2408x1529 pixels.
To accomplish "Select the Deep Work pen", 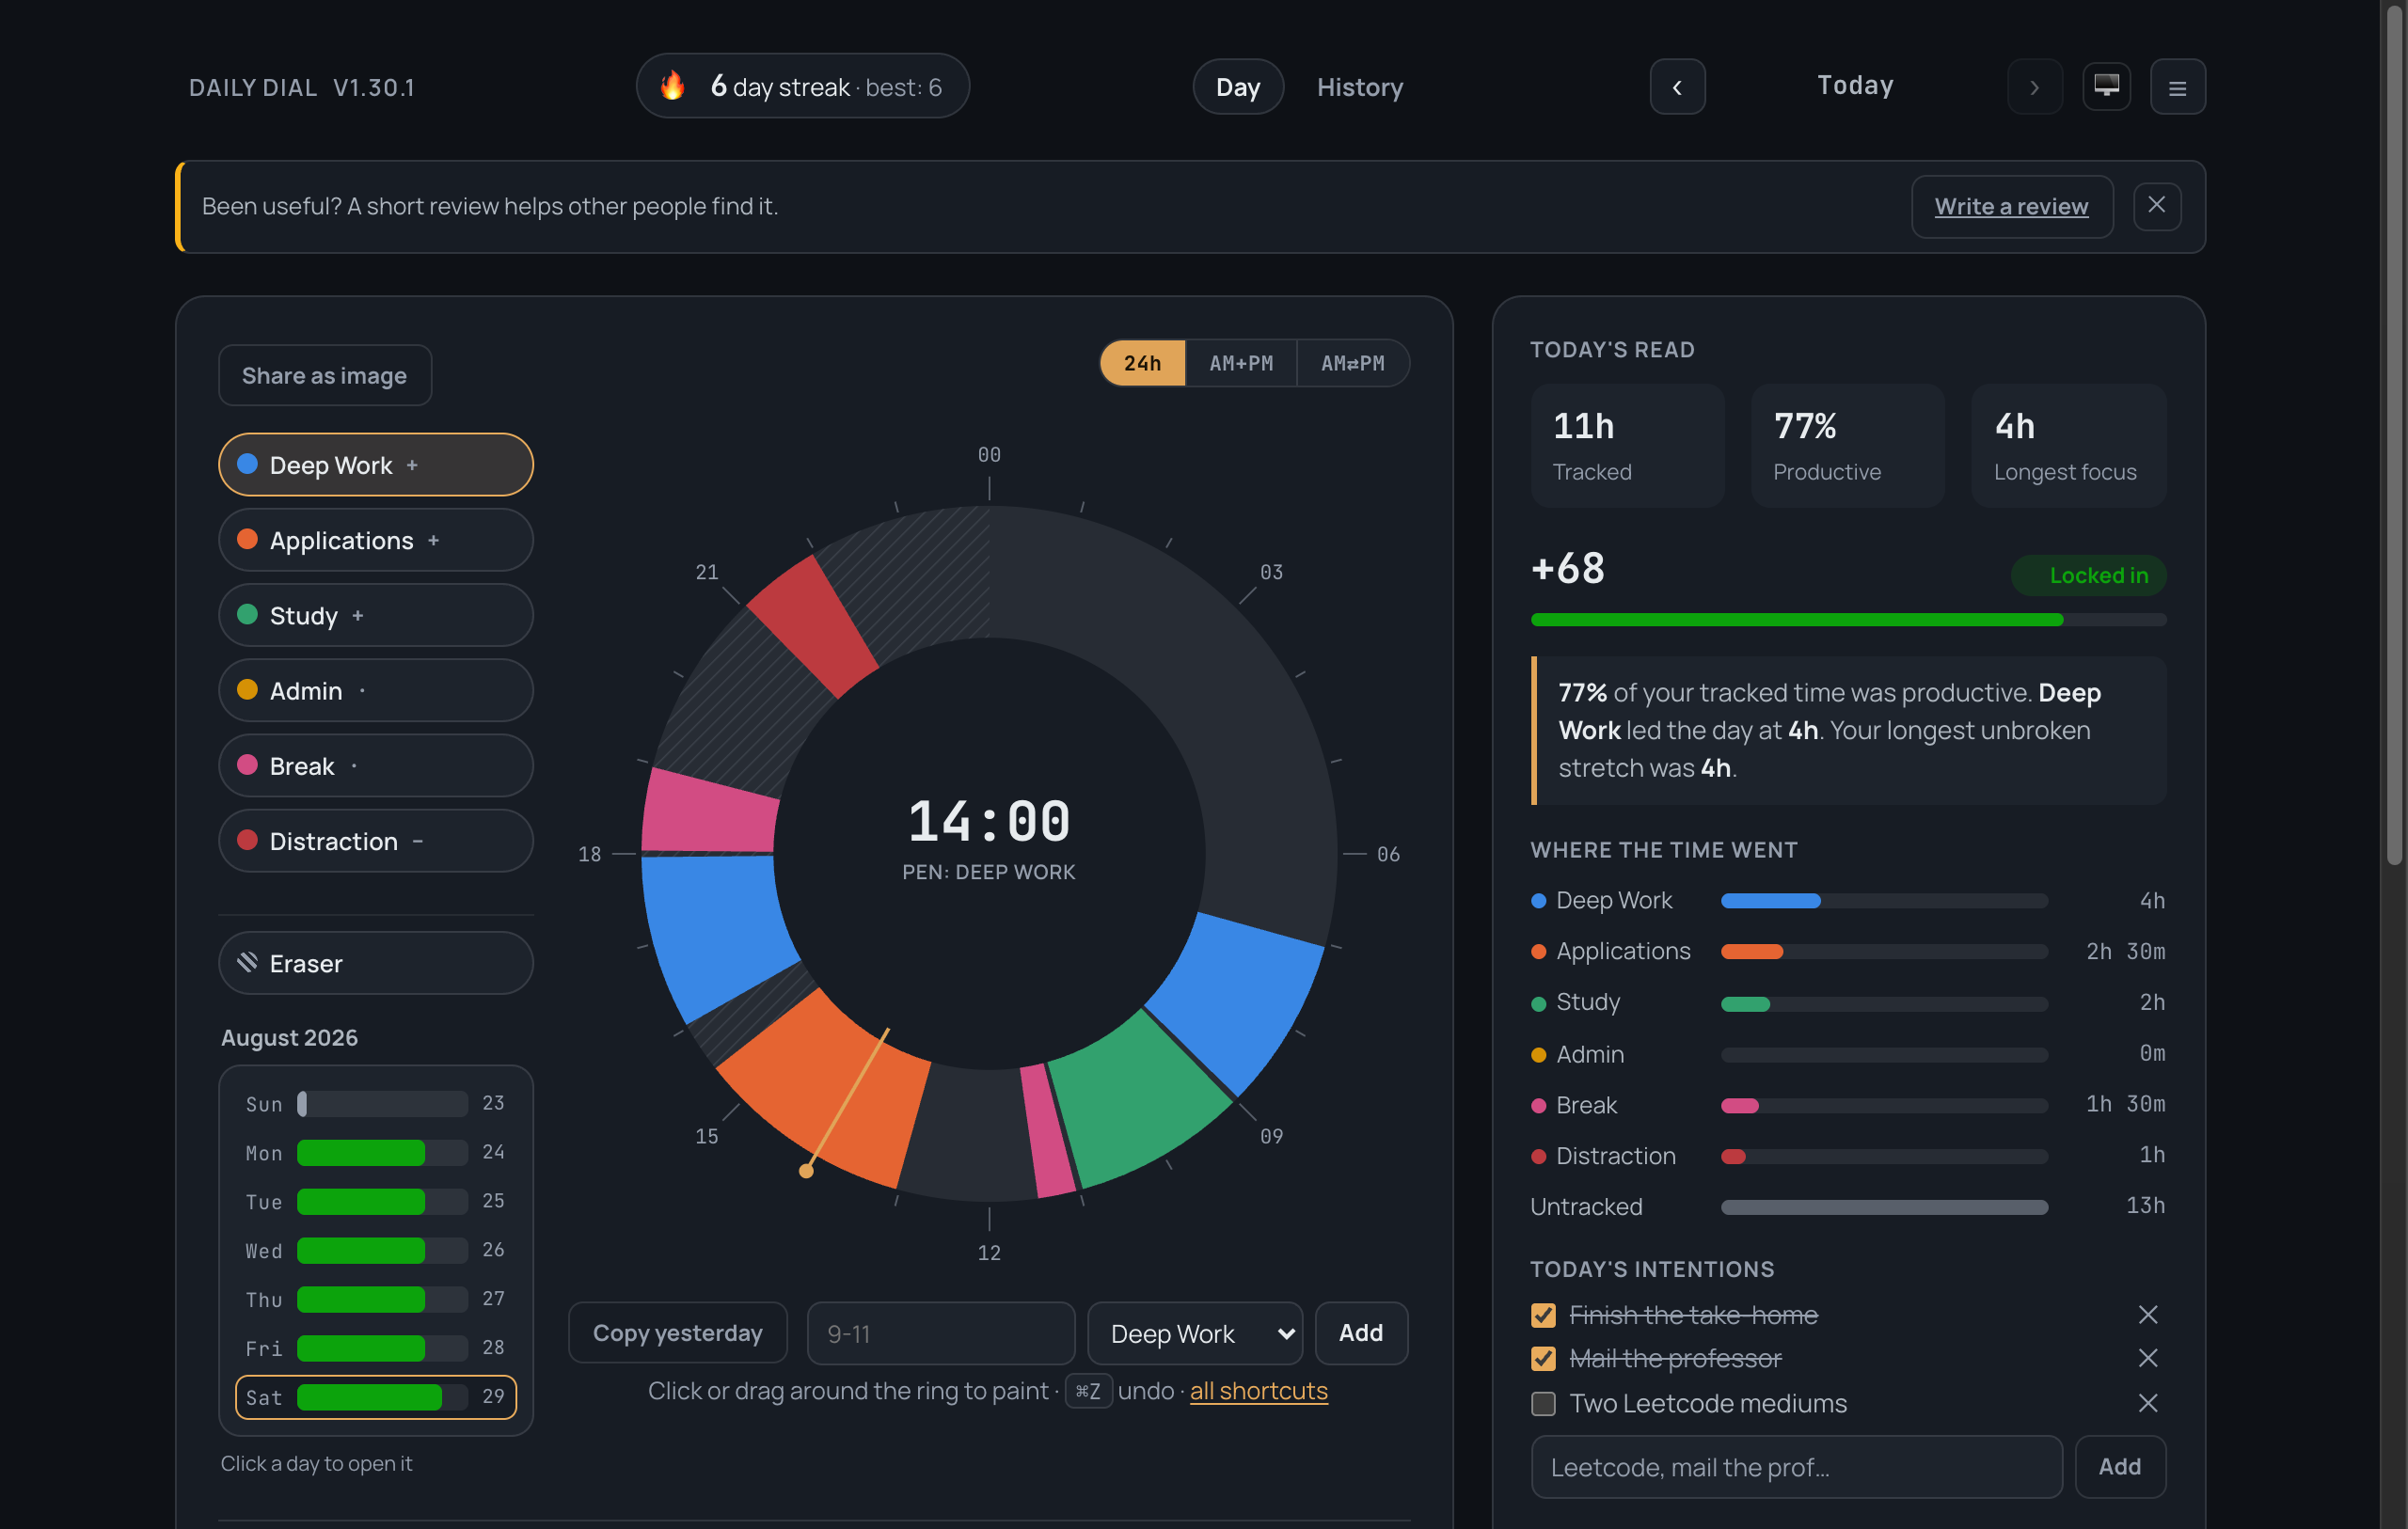I will pos(375,464).
